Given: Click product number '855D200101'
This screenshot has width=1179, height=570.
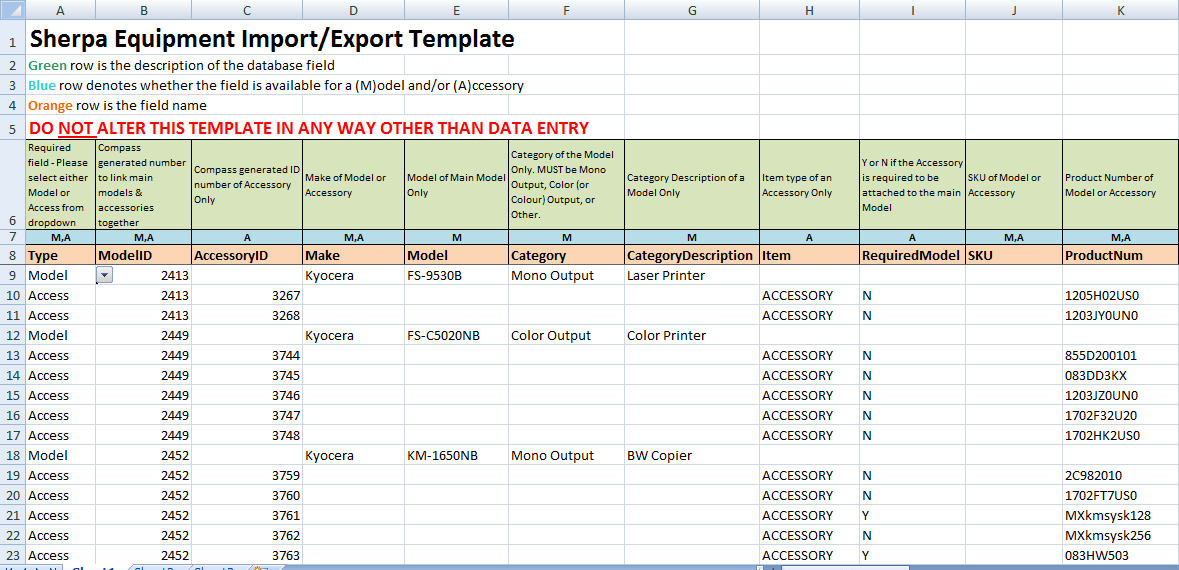Looking at the screenshot, I should (x=1120, y=356).
